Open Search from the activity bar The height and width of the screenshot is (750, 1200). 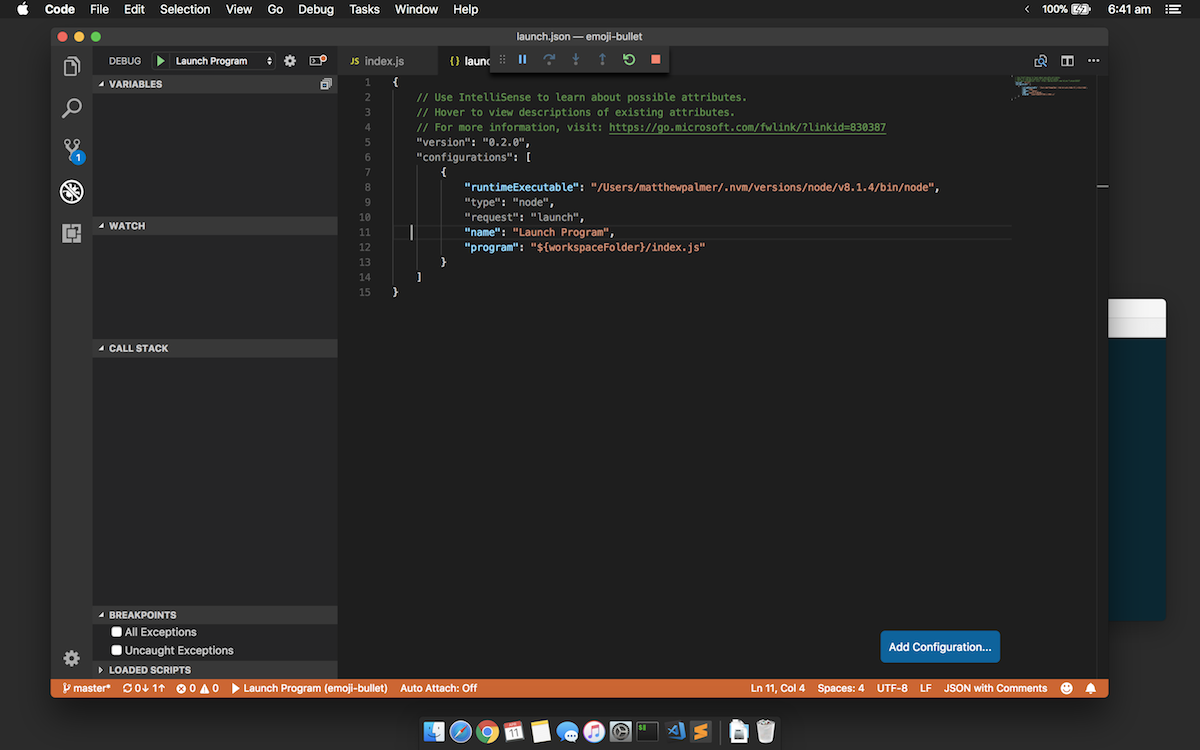[71, 107]
